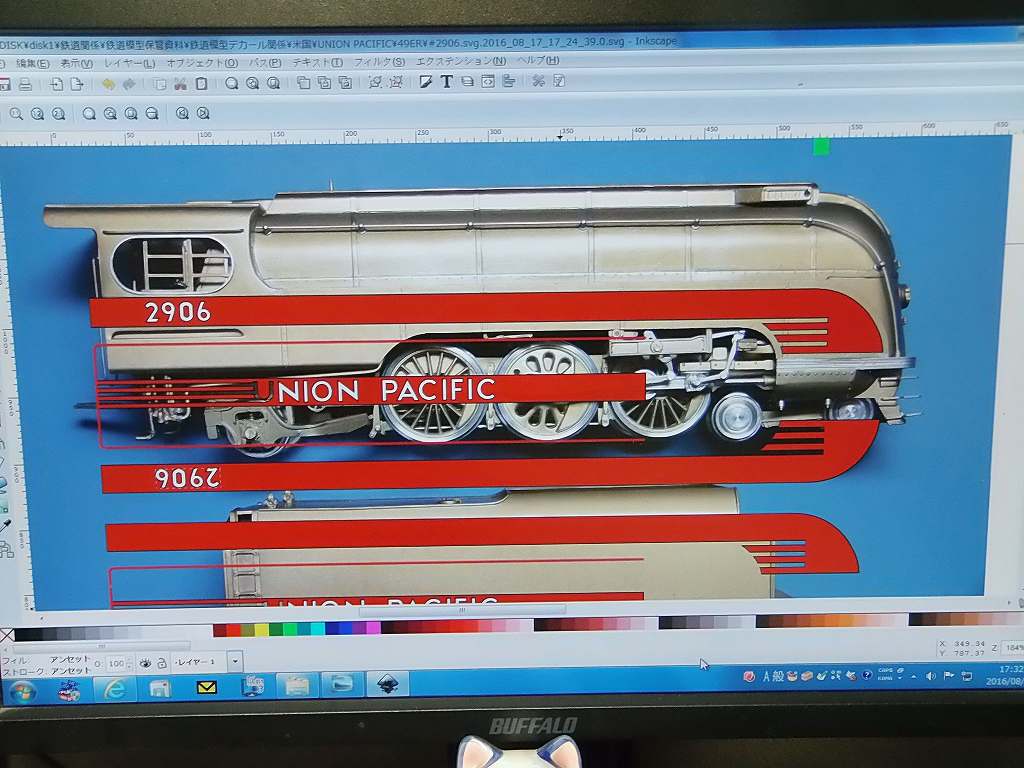Open the 表示(V) menu
Viewport: 1024px width, 768px height.
76,63
